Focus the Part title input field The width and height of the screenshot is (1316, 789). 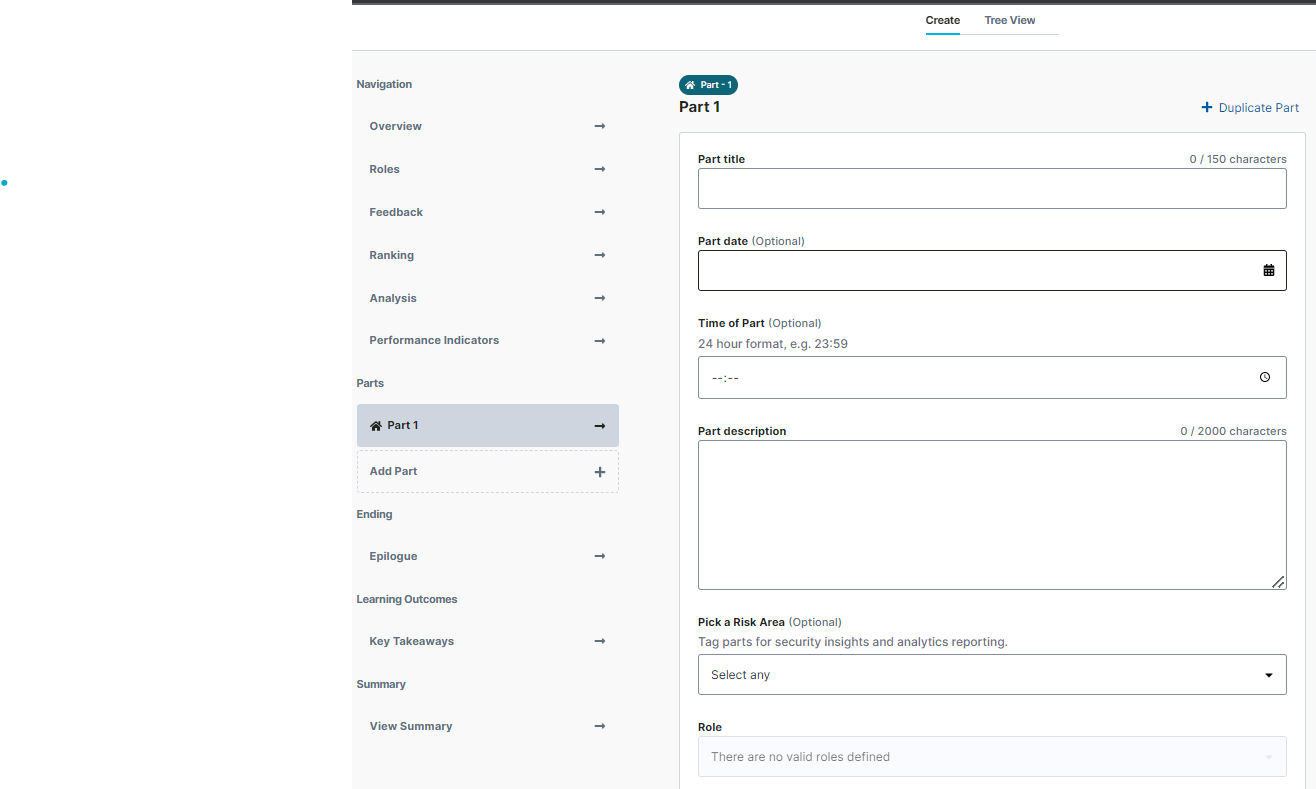[x=991, y=189]
